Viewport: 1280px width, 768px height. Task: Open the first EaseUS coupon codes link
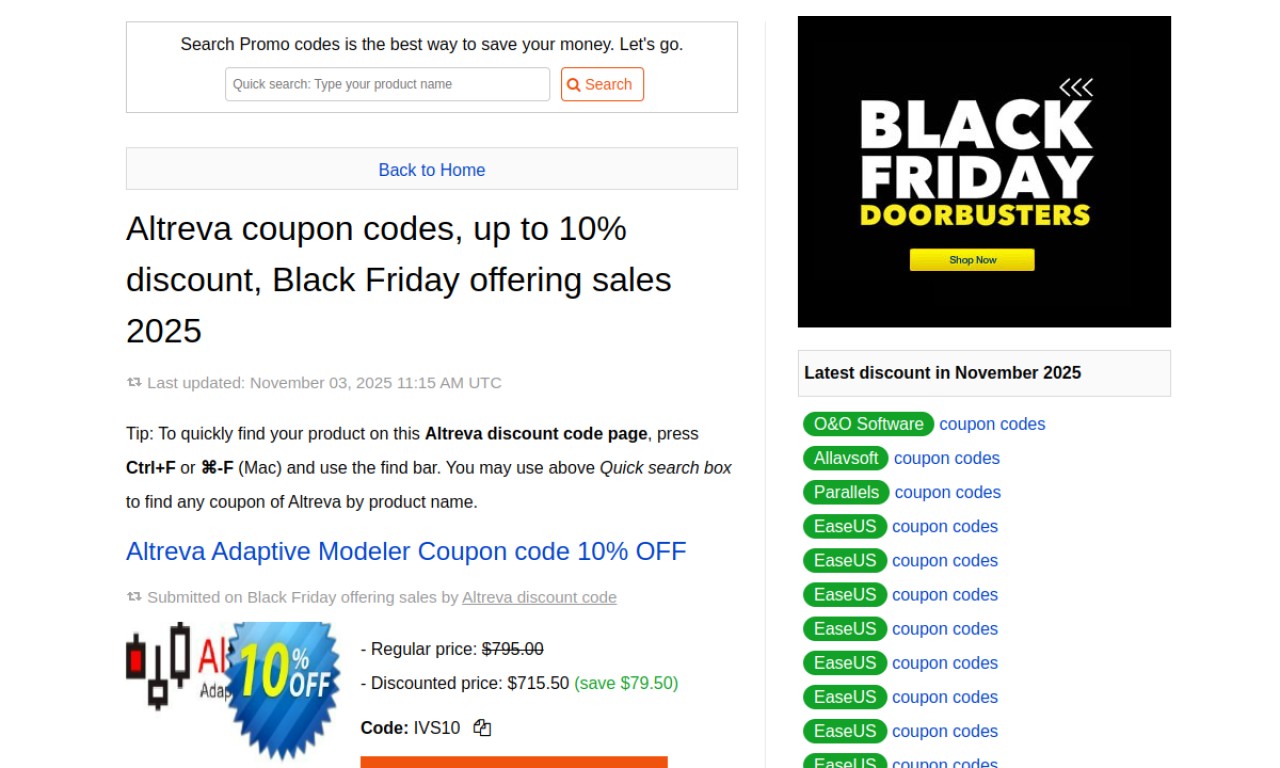(945, 526)
